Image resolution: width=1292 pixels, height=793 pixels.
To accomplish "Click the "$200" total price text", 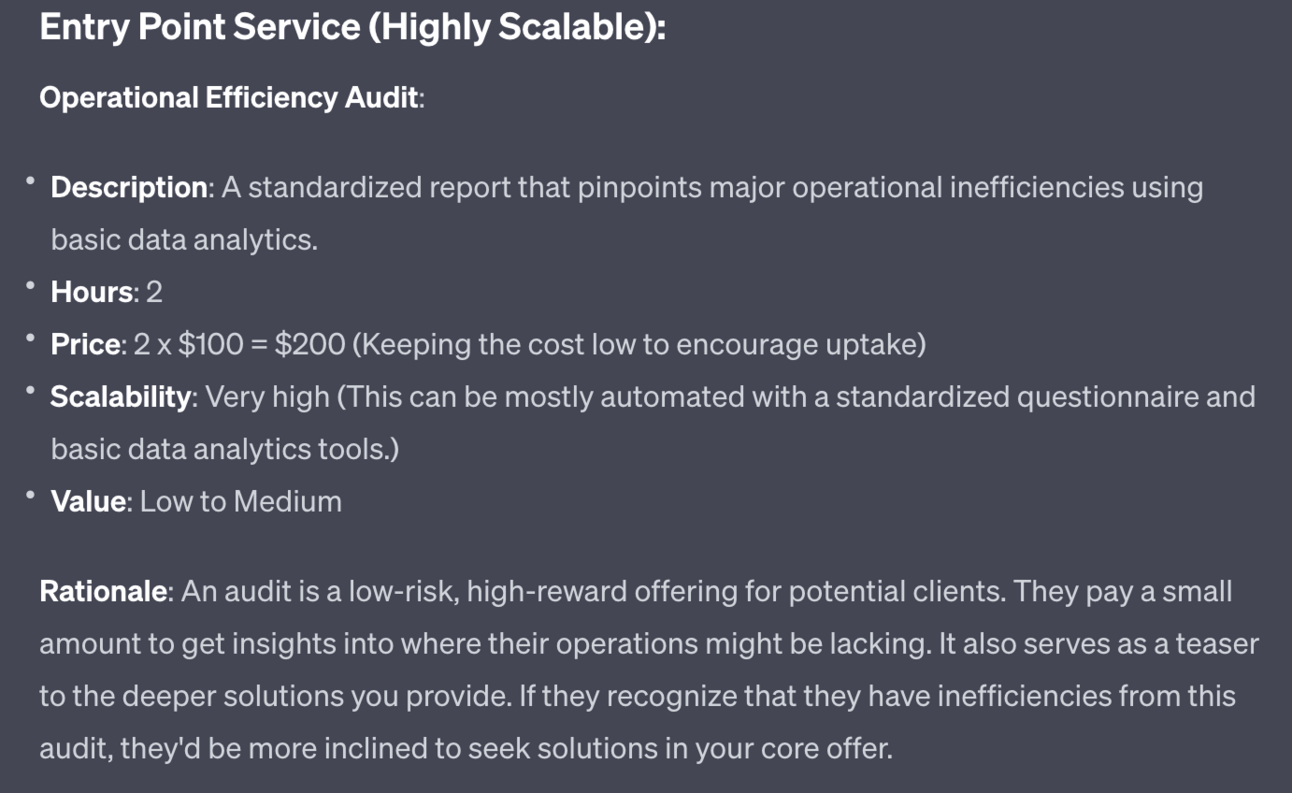I will point(310,344).
